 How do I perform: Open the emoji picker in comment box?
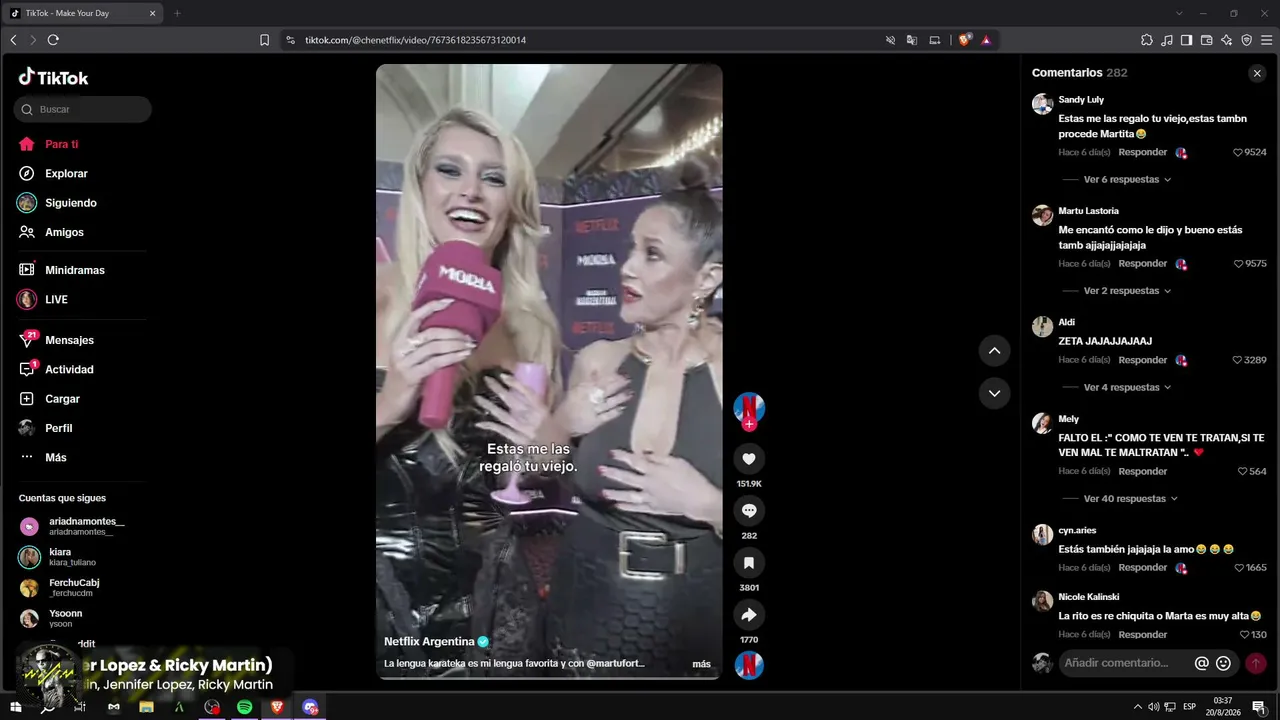point(1223,663)
